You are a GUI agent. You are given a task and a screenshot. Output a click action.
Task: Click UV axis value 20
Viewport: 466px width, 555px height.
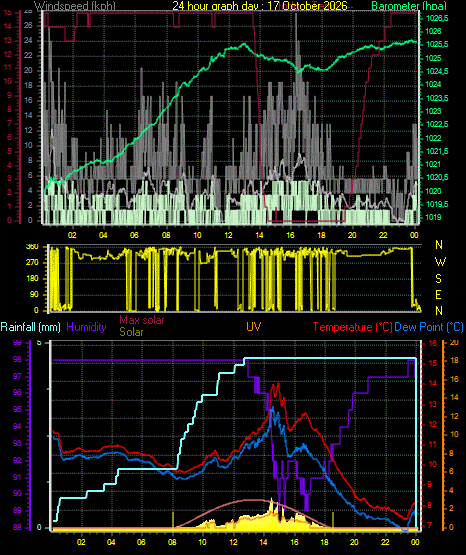(x=454, y=343)
